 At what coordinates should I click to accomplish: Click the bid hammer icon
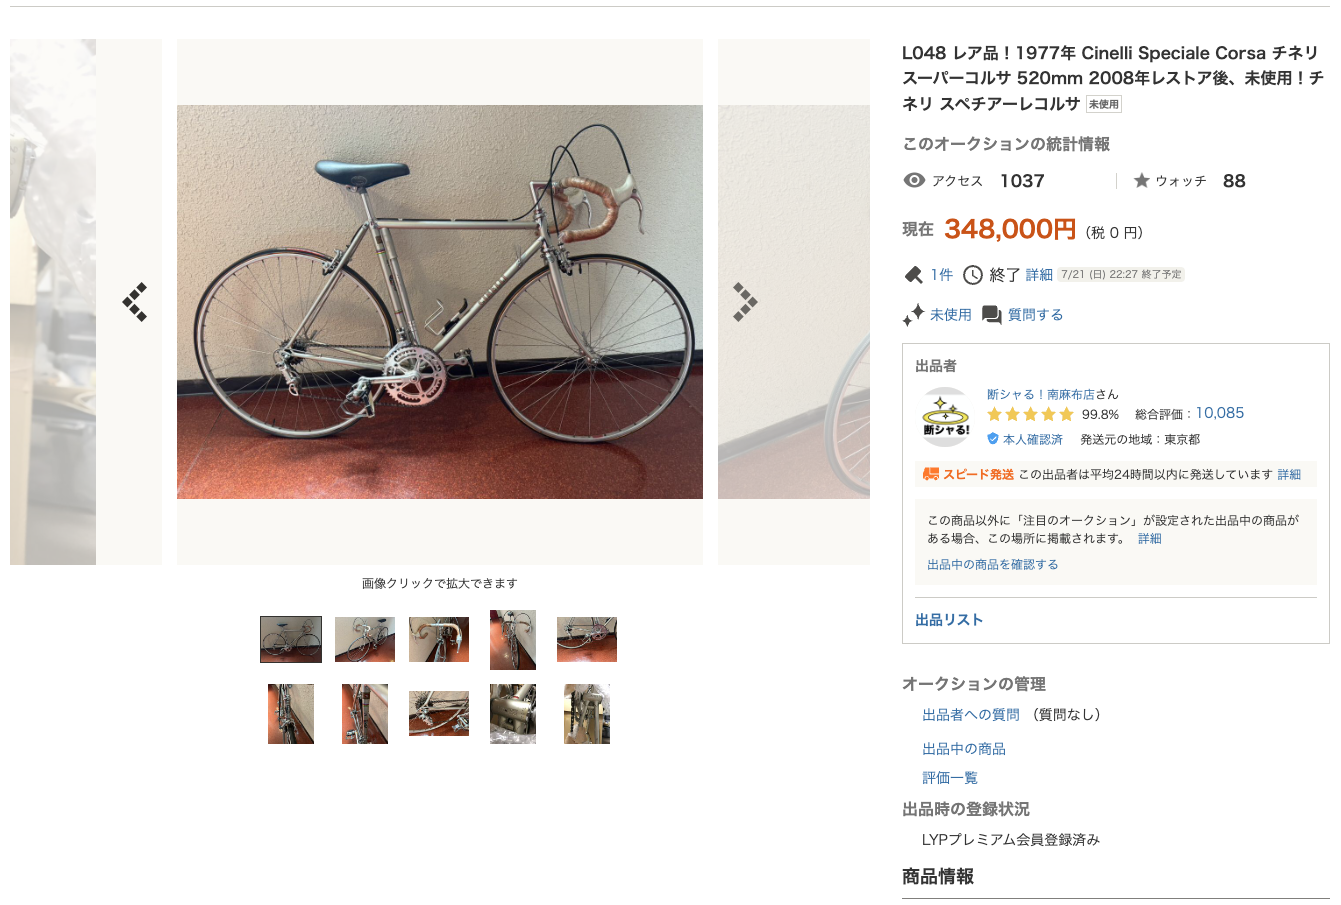click(913, 275)
